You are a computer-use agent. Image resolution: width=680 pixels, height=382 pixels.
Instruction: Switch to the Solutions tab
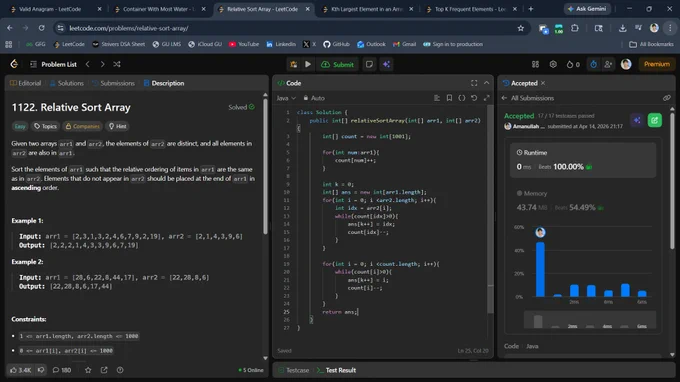(66, 83)
